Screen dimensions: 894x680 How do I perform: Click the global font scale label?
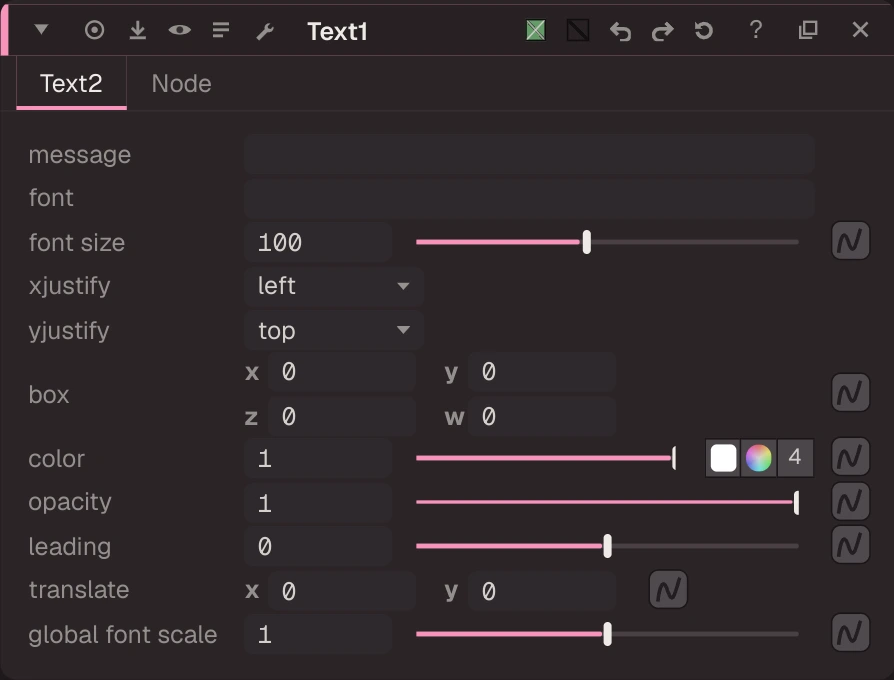tap(123, 634)
